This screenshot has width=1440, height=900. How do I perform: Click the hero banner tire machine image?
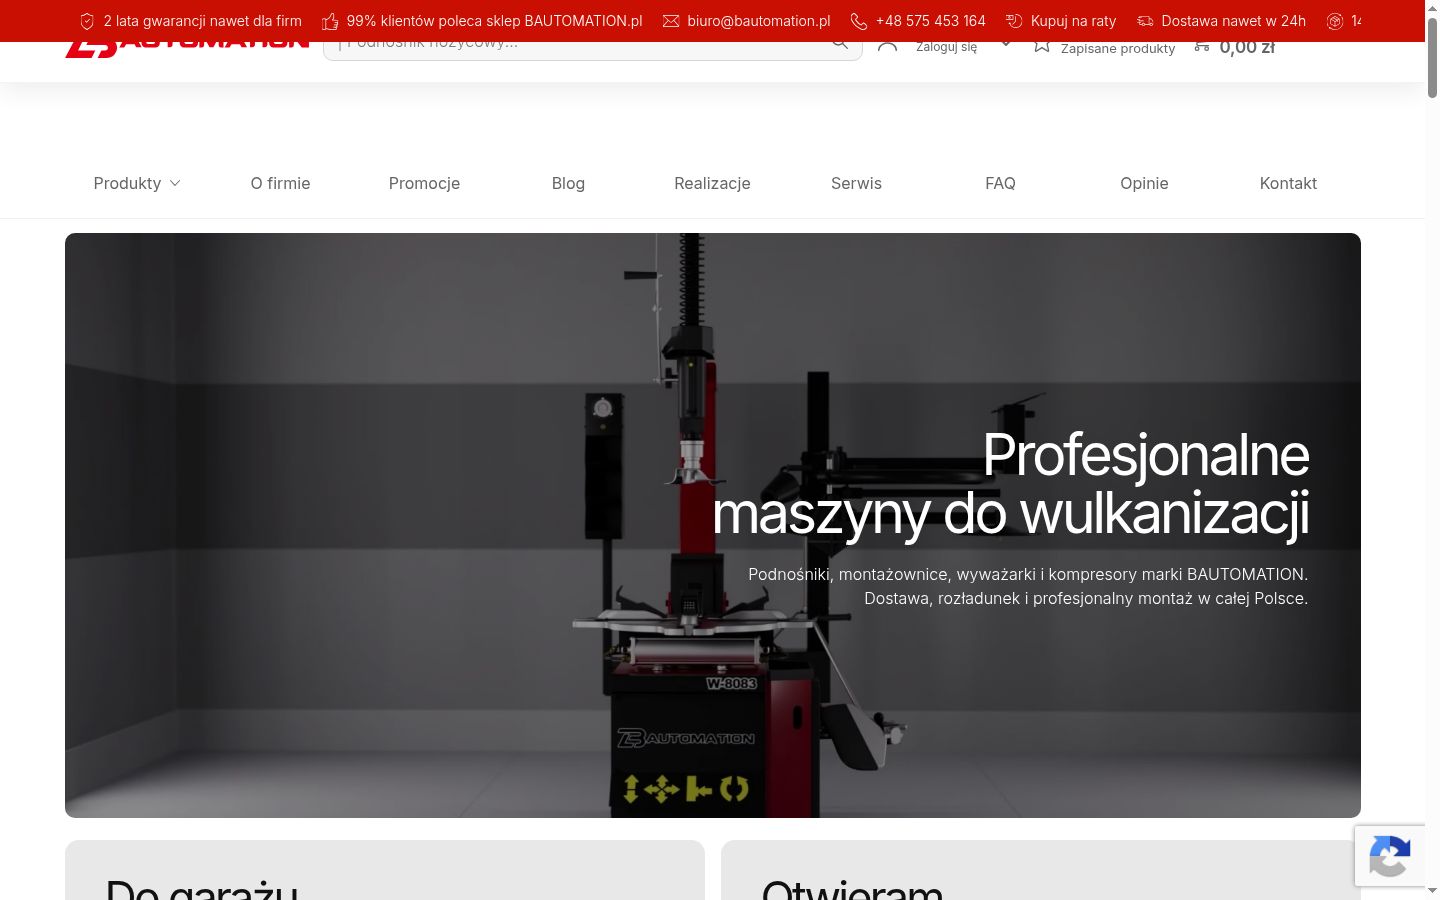[713, 525]
